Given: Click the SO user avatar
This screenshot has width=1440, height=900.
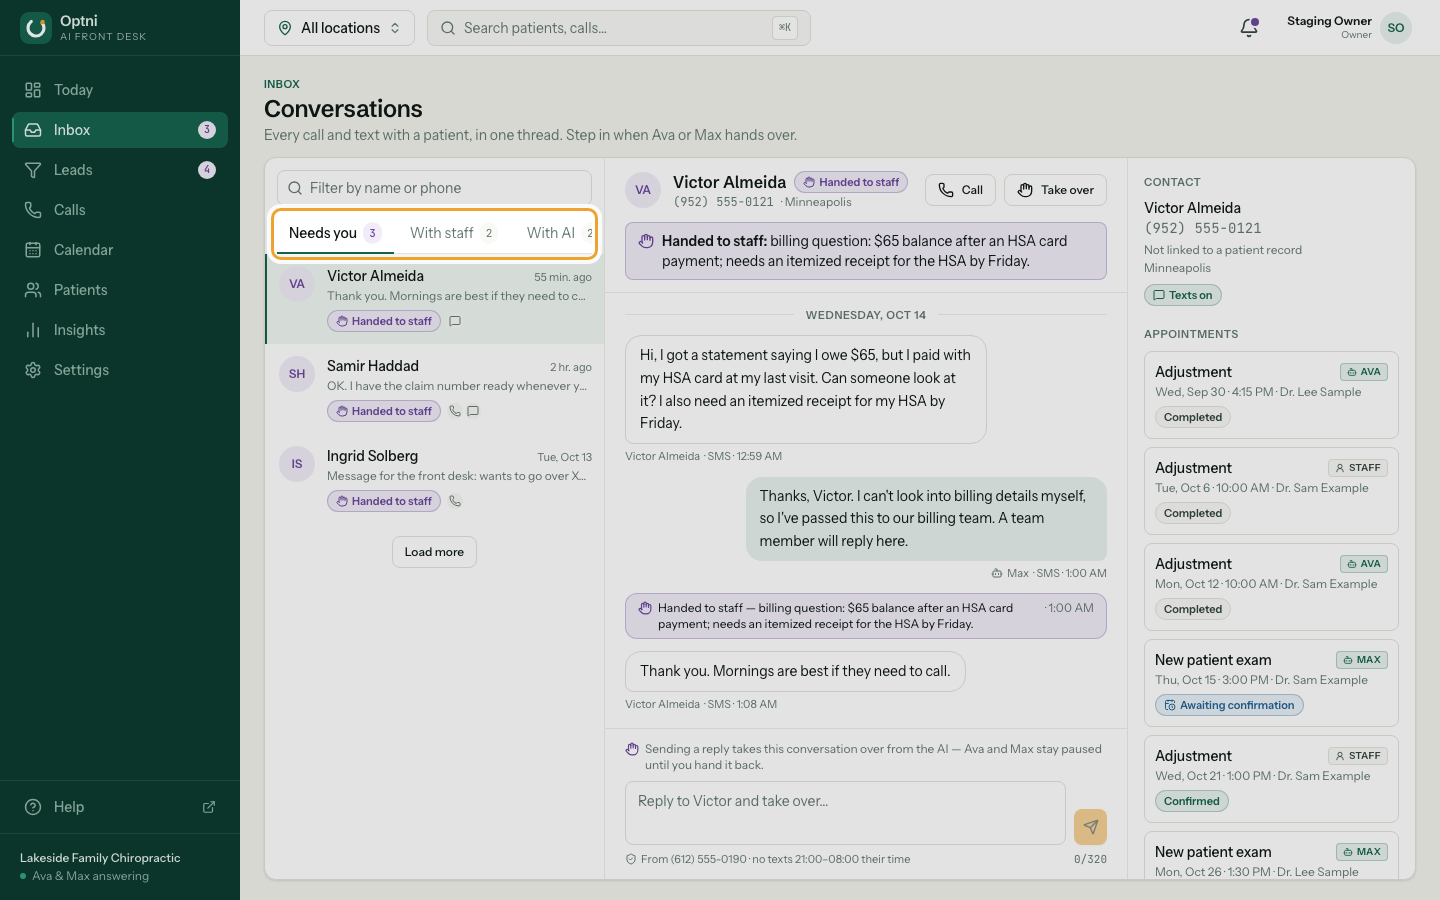Looking at the screenshot, I should click(1396, 28).
